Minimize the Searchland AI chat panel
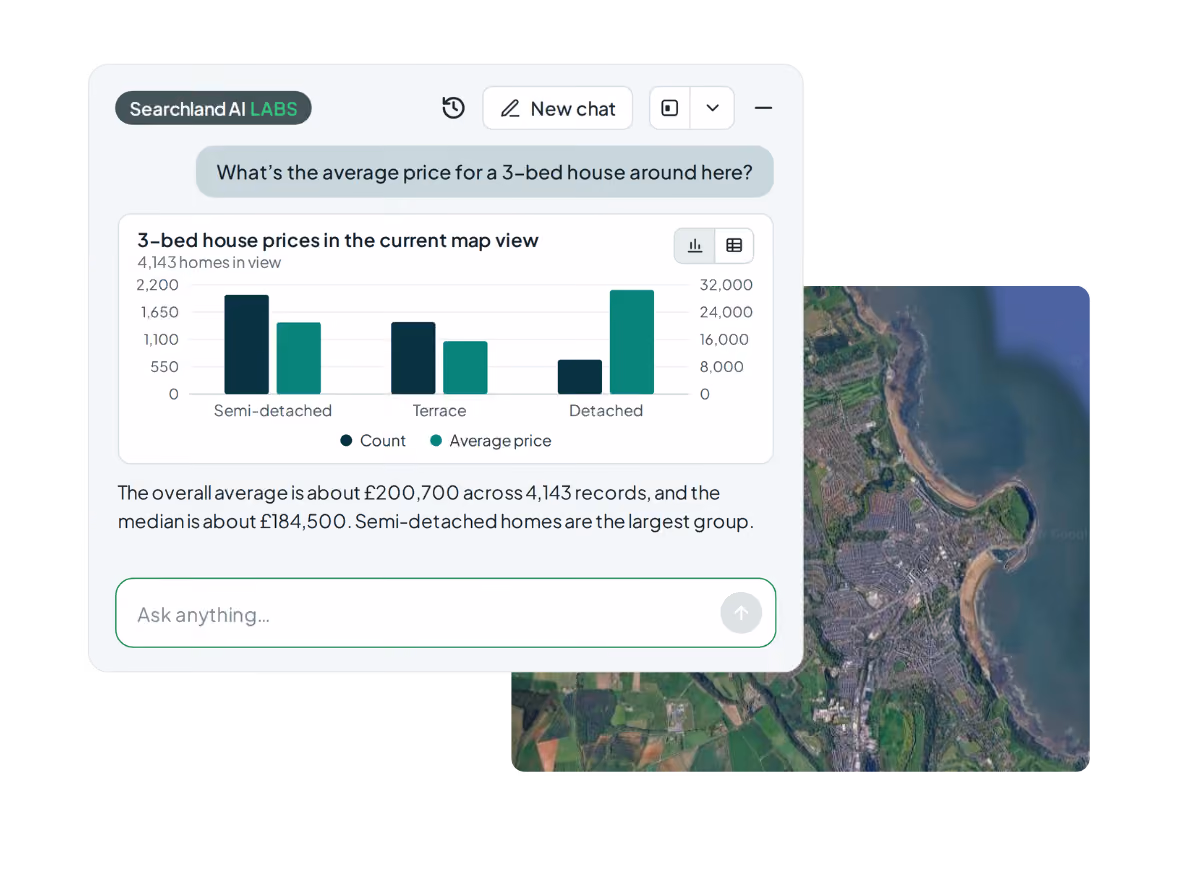The width and height of the screenshot is (1200, 878). pyautogui.click(x=763, y=108)
